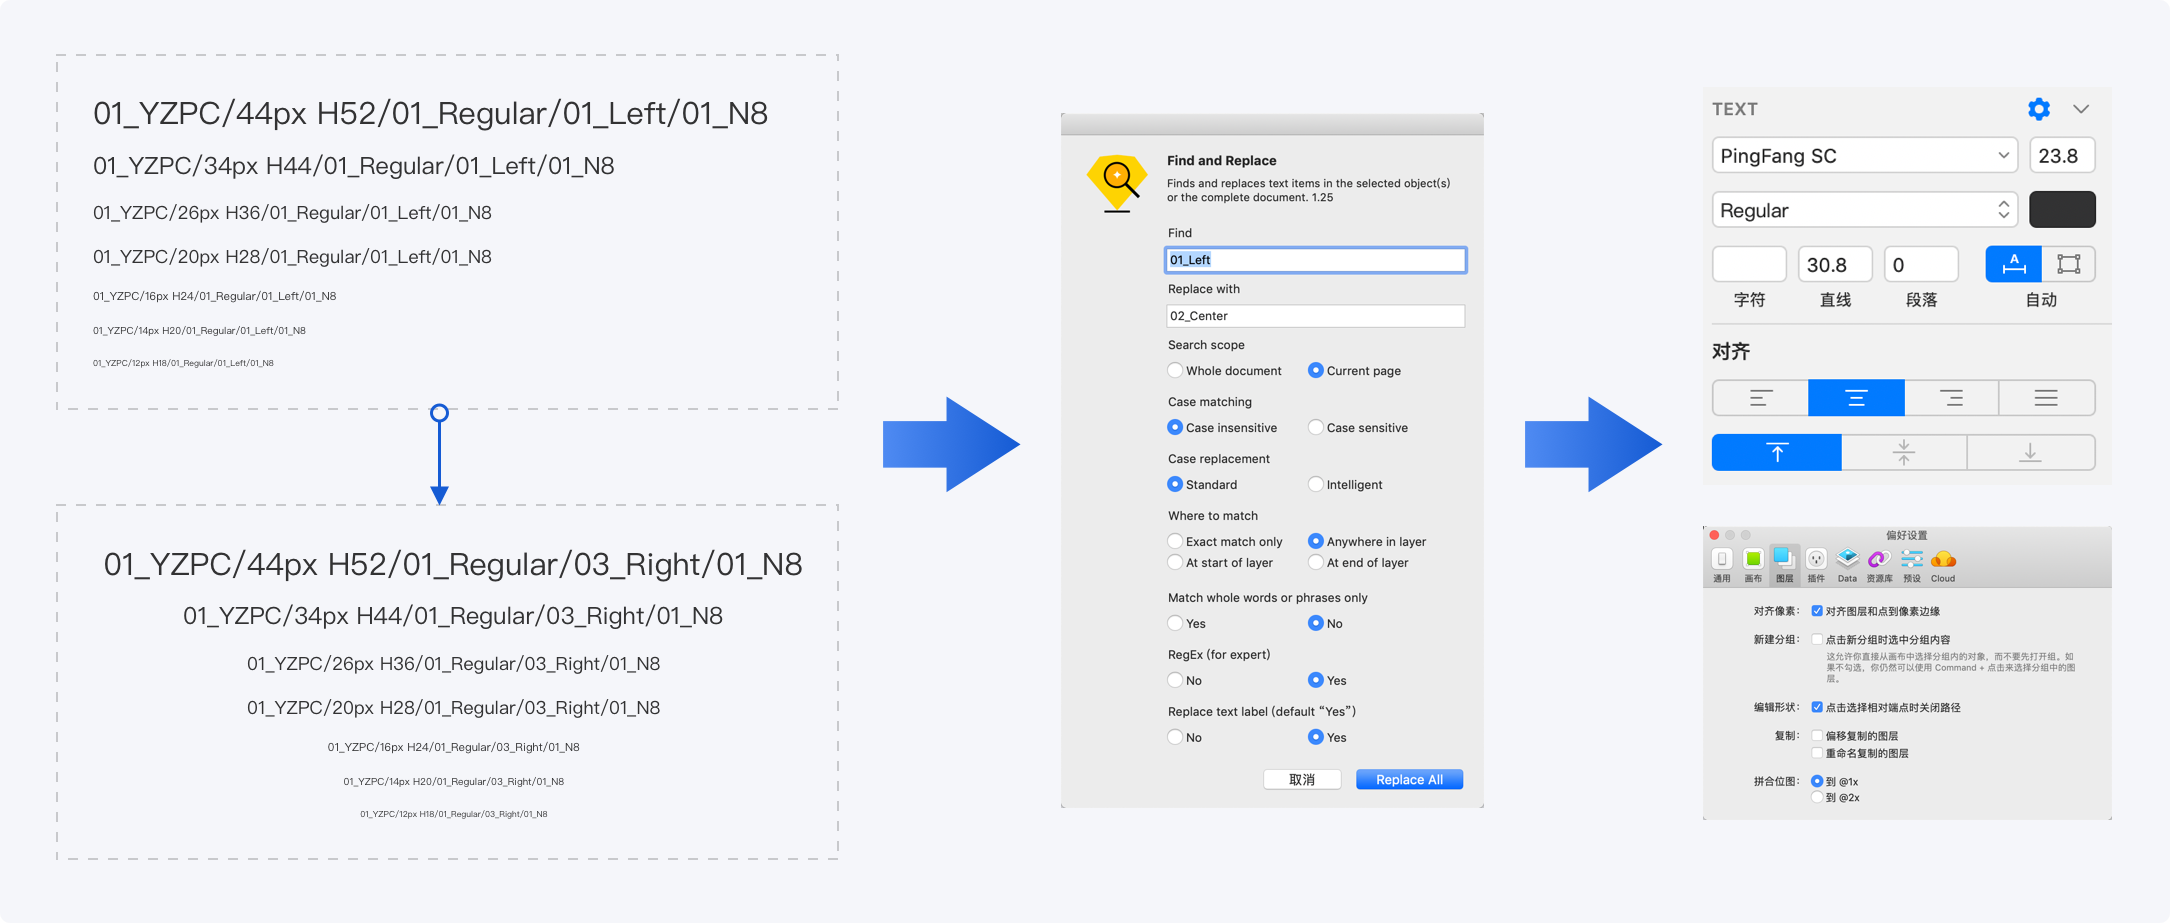The height and width of the screenshot is (923, 2170).
Task: Select Whole document search scope
Action: click(1176, 371)
